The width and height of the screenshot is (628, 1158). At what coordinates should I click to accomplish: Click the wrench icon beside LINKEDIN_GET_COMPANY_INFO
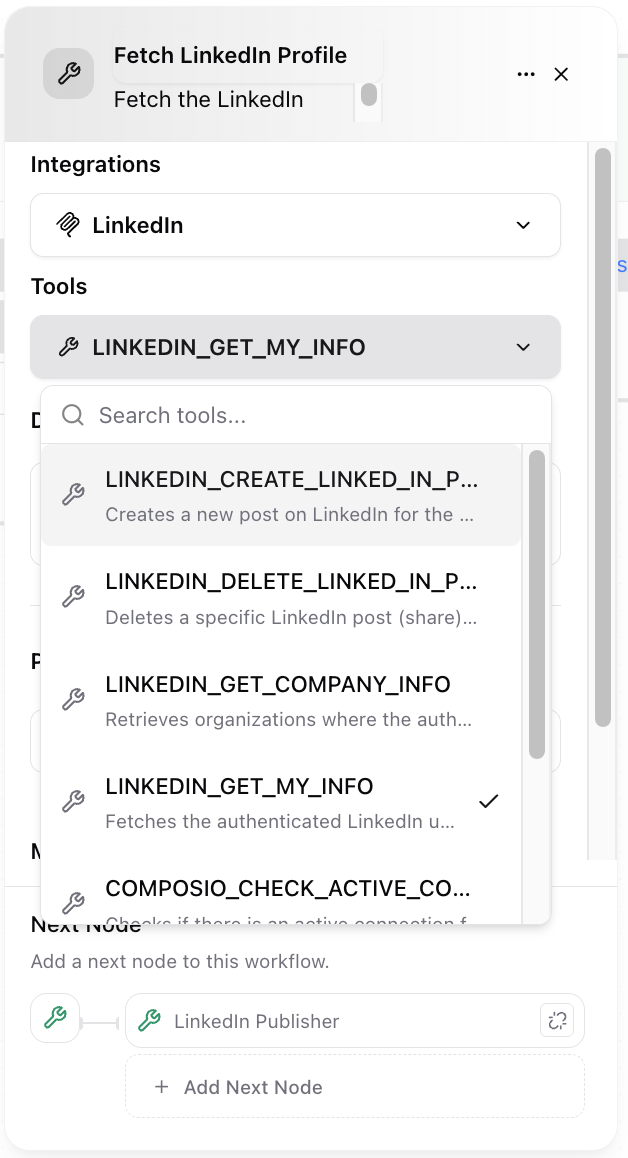pyautogui.click(x=73, y=698)
